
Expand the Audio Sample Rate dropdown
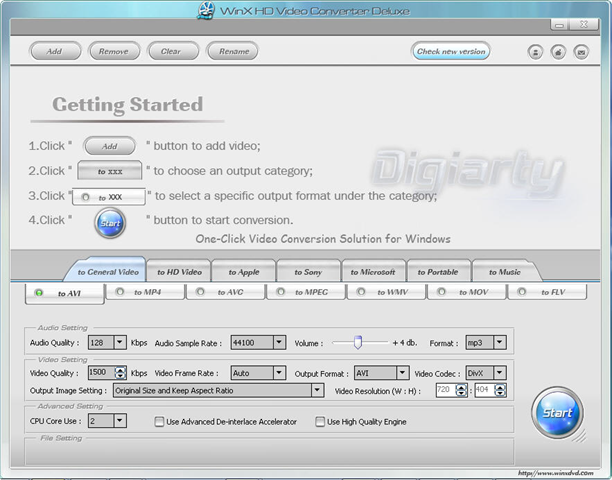pos(279,343)
